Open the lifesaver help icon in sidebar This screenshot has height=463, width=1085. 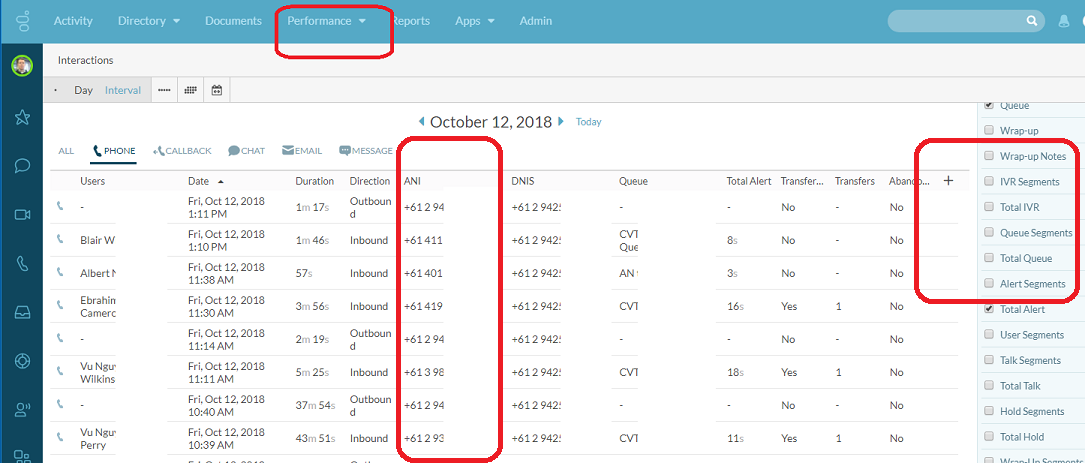click(22, 361)
